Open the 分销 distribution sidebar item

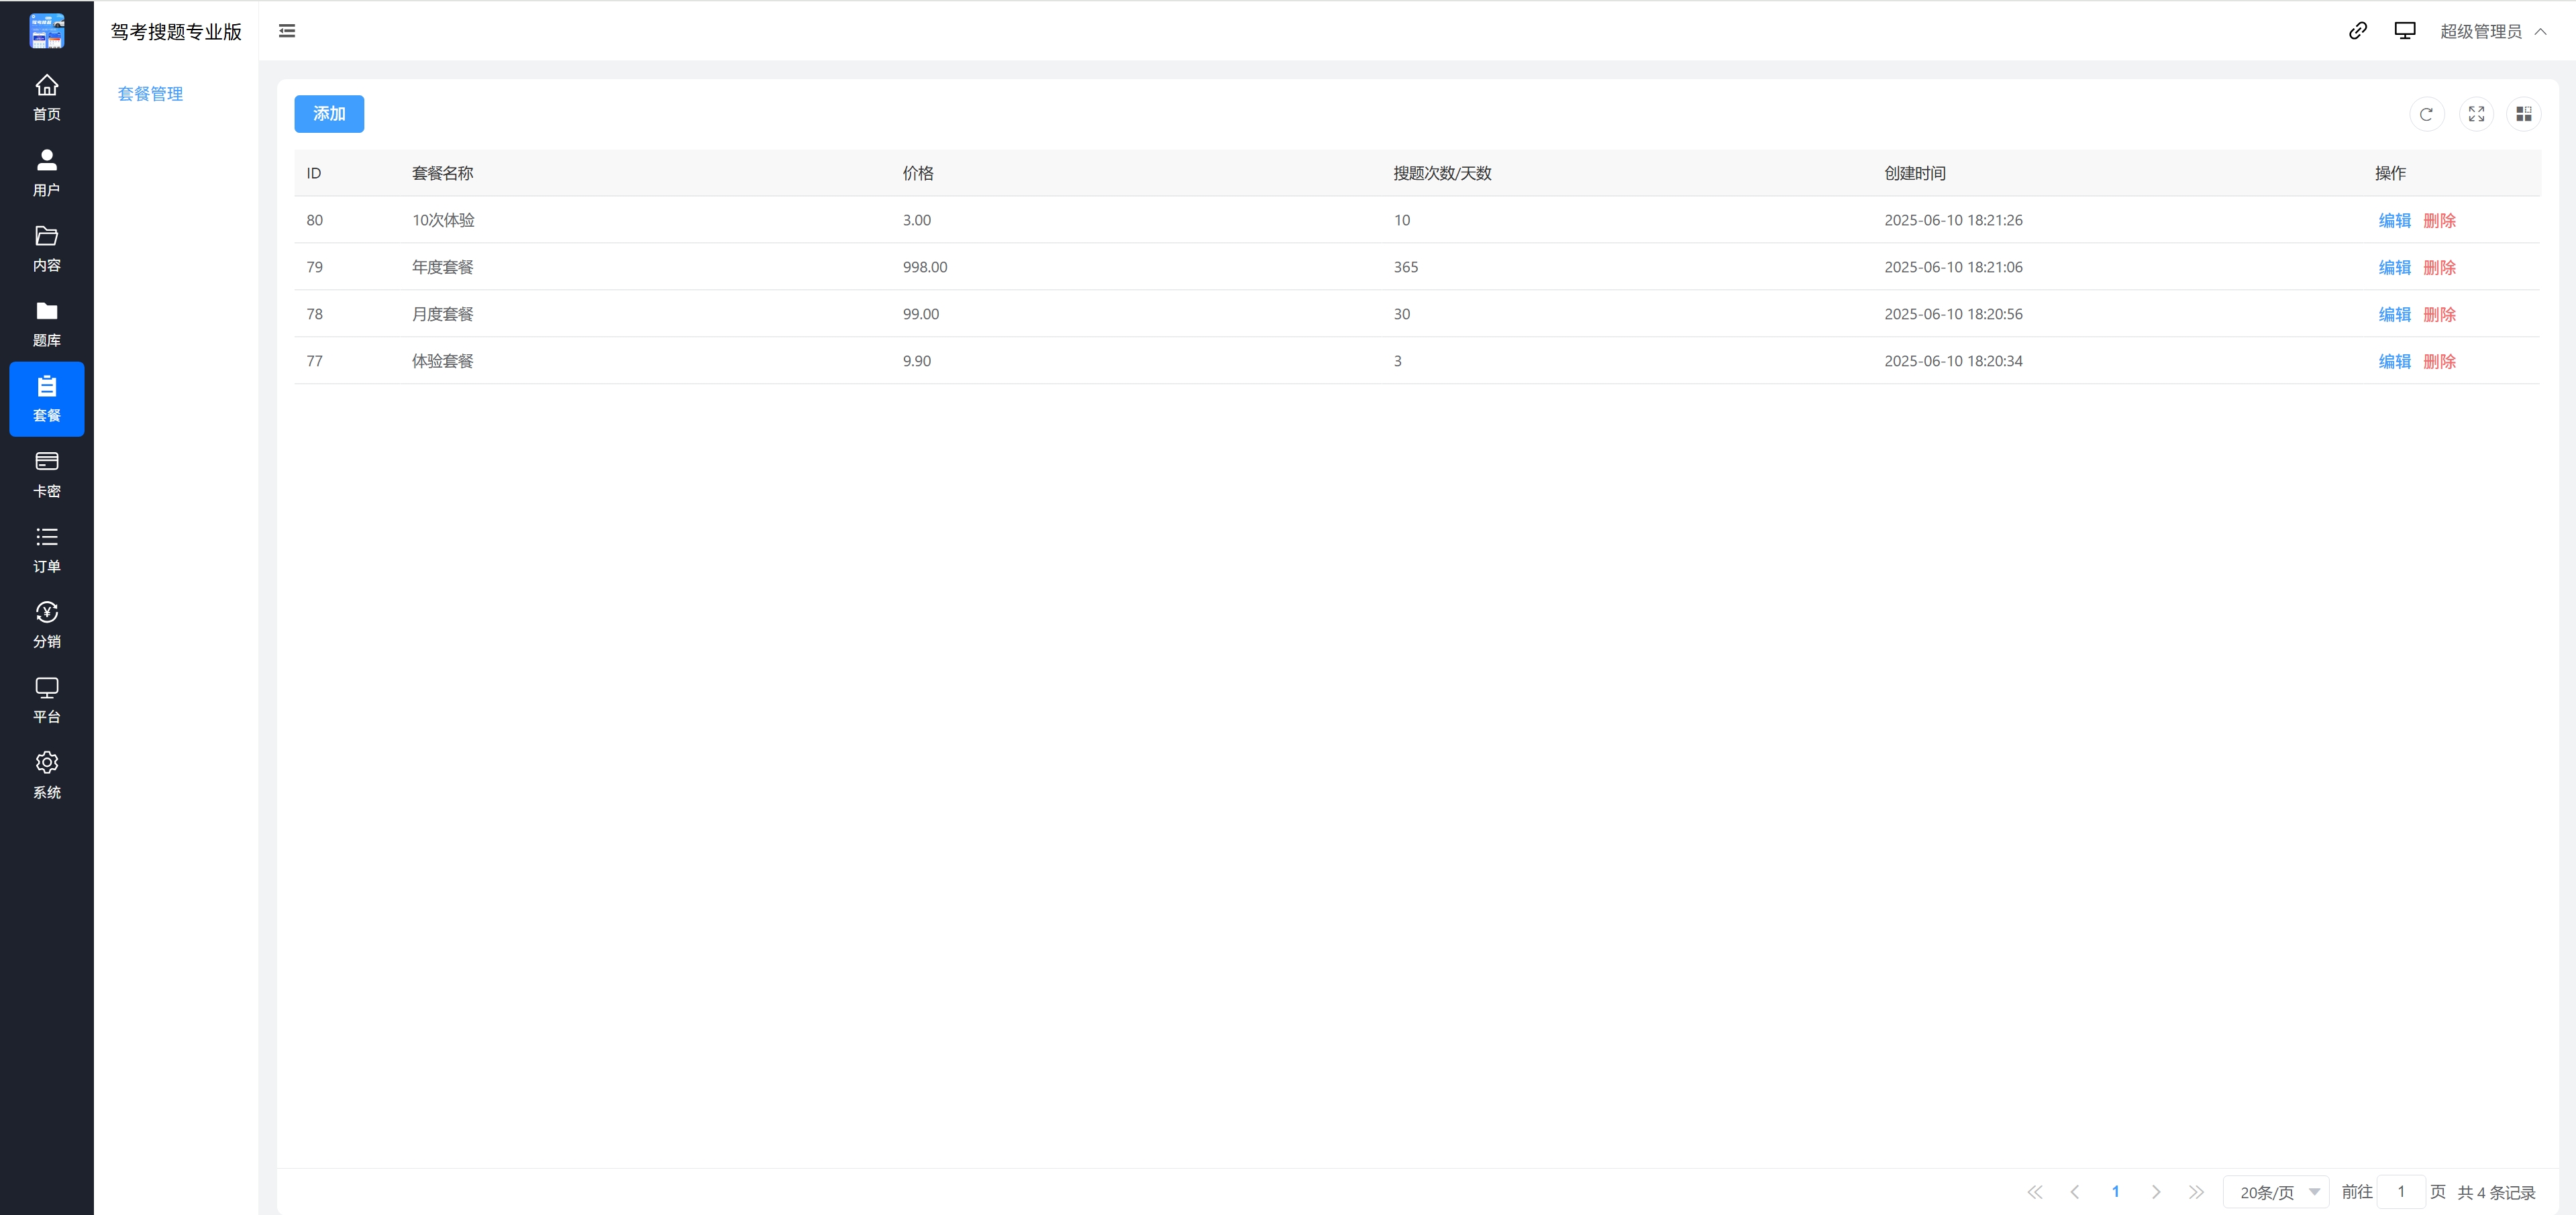click(47, 625)
